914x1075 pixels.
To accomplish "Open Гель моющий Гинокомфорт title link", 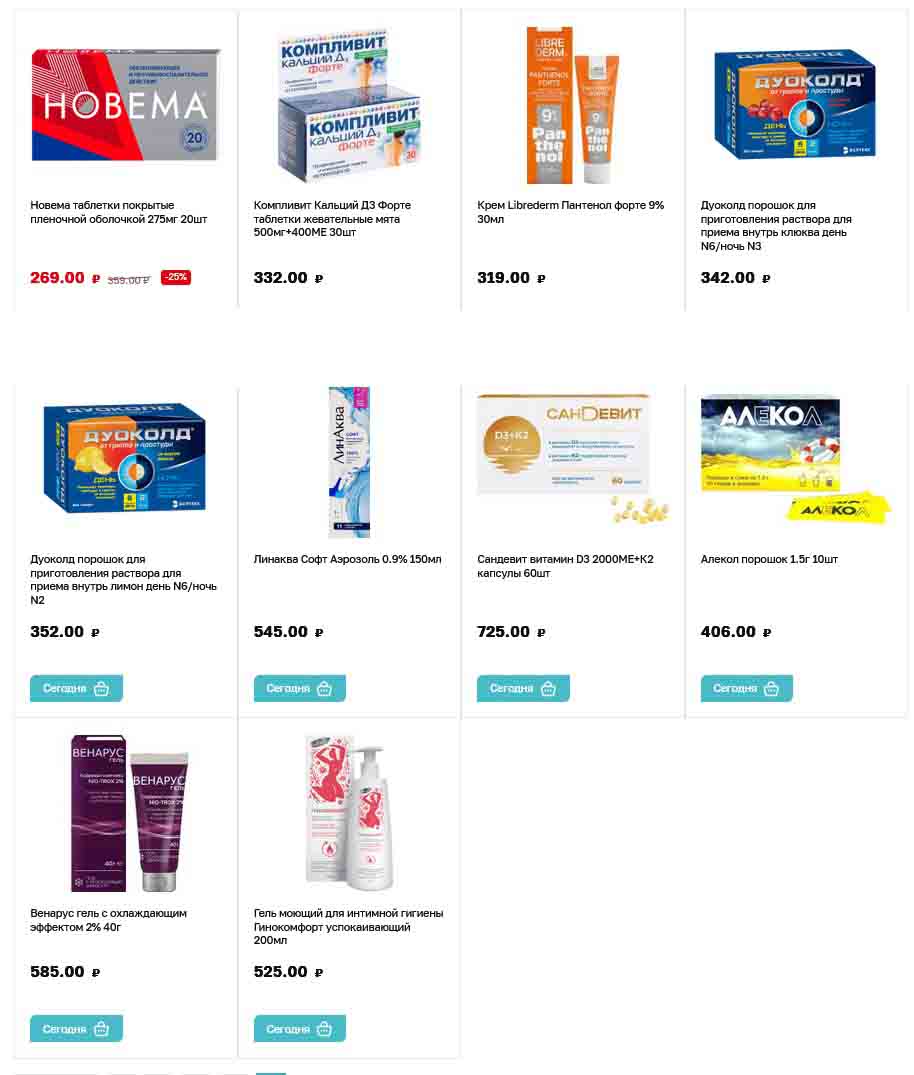I will tap(348, 926).
